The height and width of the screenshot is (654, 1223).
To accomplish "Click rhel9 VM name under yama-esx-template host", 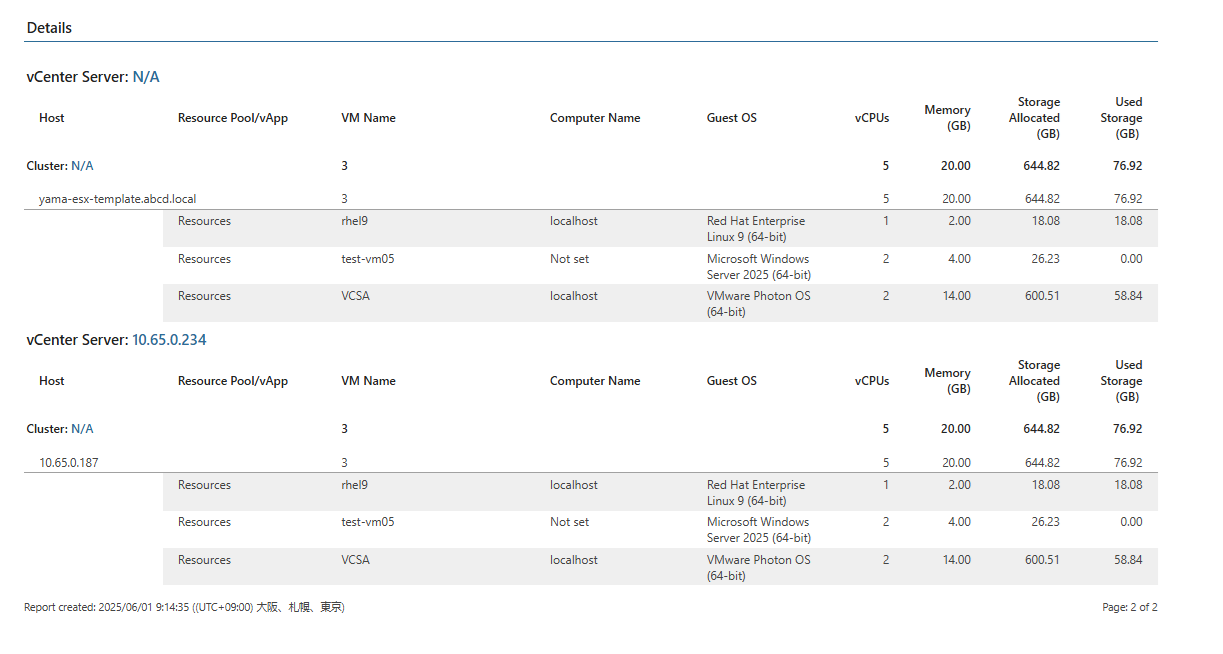I will pyautogui.click(x=355, y=221).
